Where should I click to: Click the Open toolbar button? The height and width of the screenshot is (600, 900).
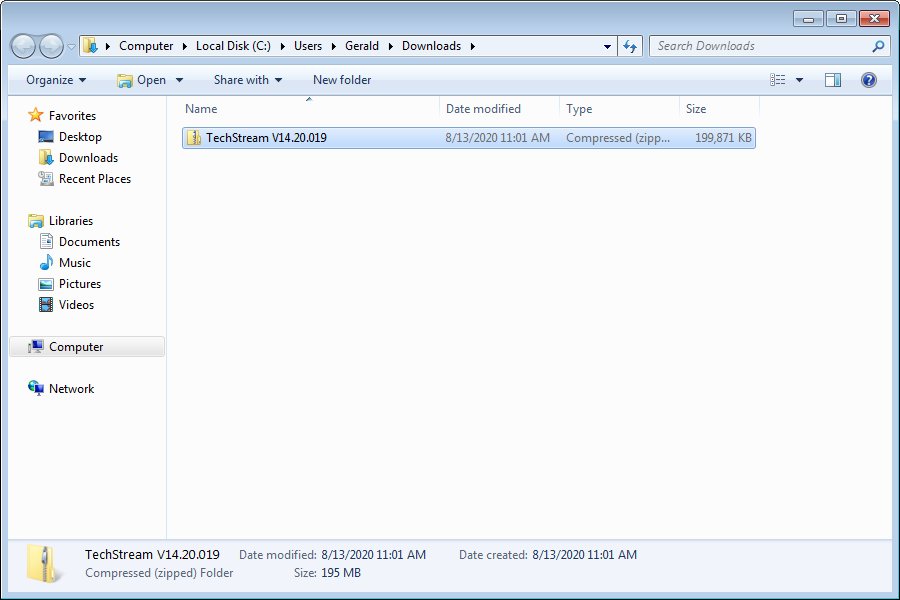tap(141, 80)
